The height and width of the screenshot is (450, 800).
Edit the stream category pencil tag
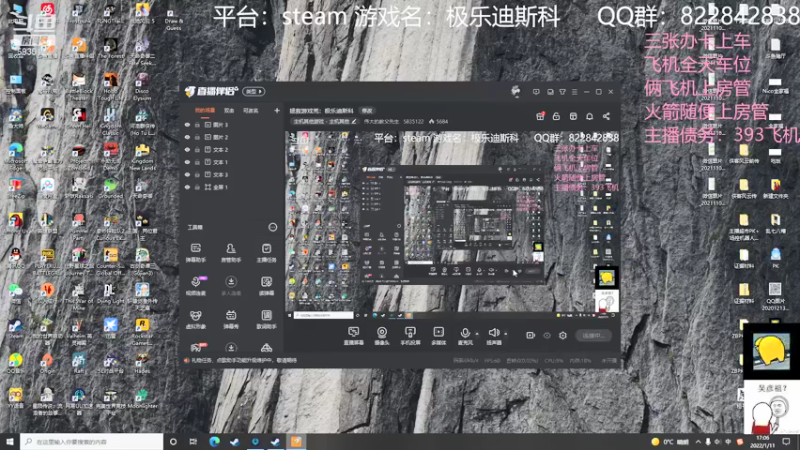click(x=325, y=121)
